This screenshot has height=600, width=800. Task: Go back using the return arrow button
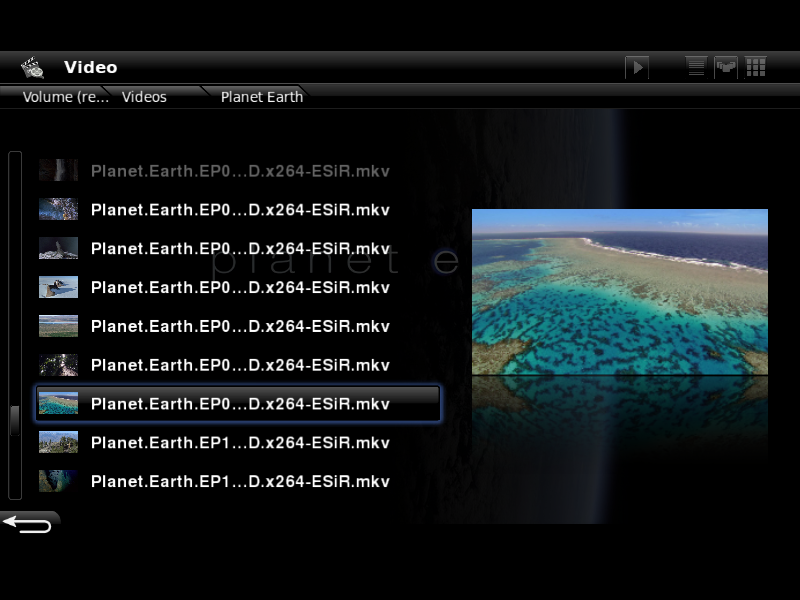28,523
